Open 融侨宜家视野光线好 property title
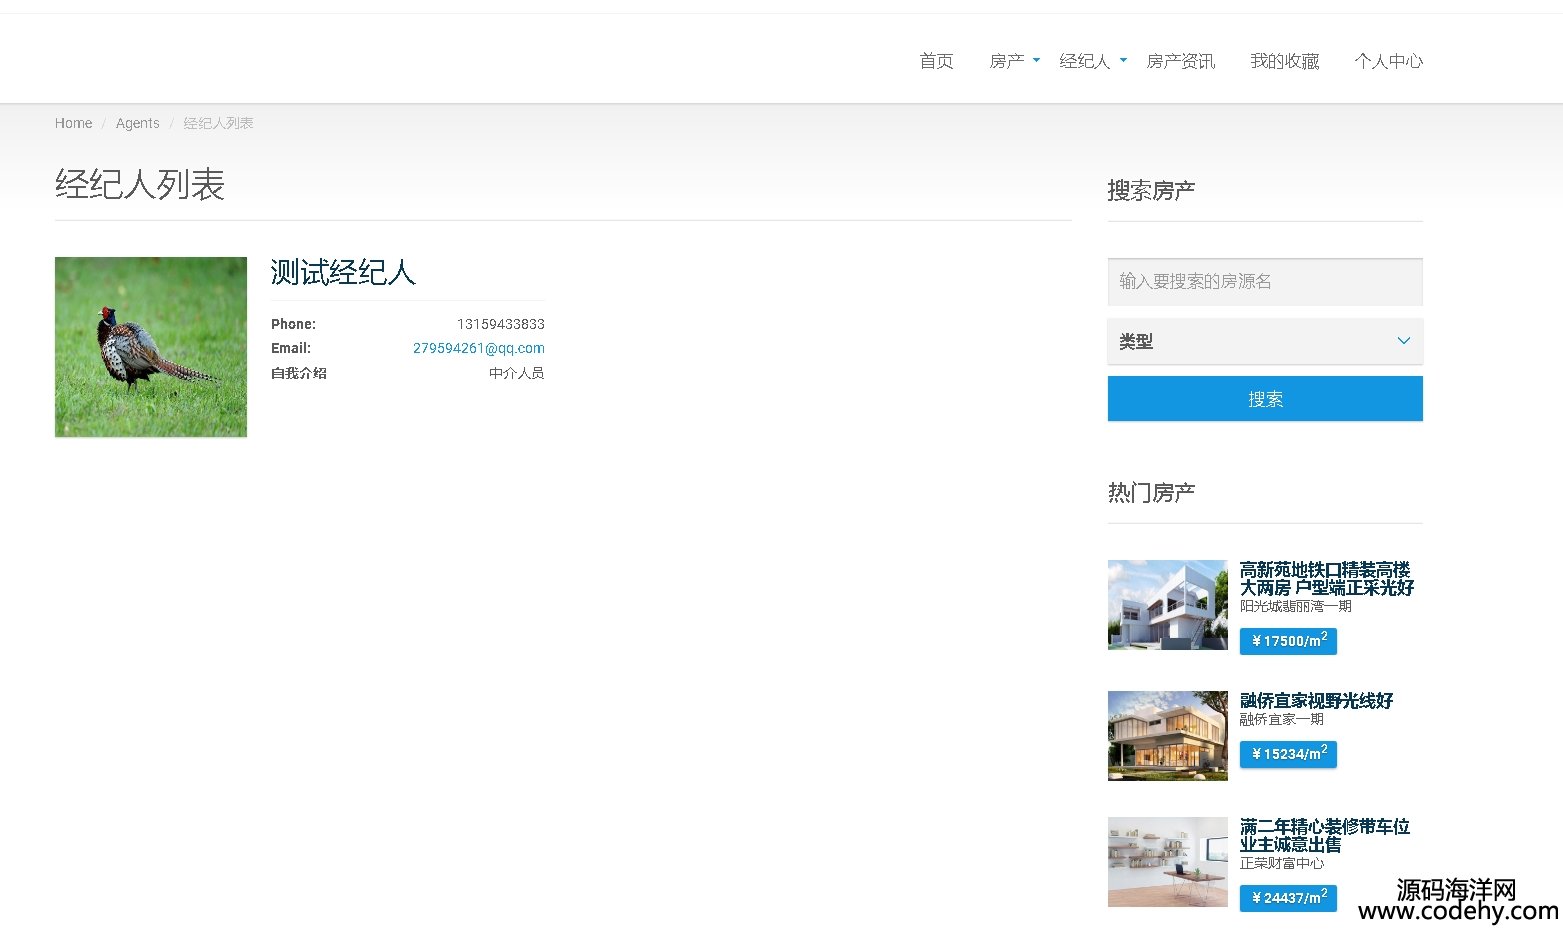The height and width of the screenshot is (931, 1563). point(1316,701)
